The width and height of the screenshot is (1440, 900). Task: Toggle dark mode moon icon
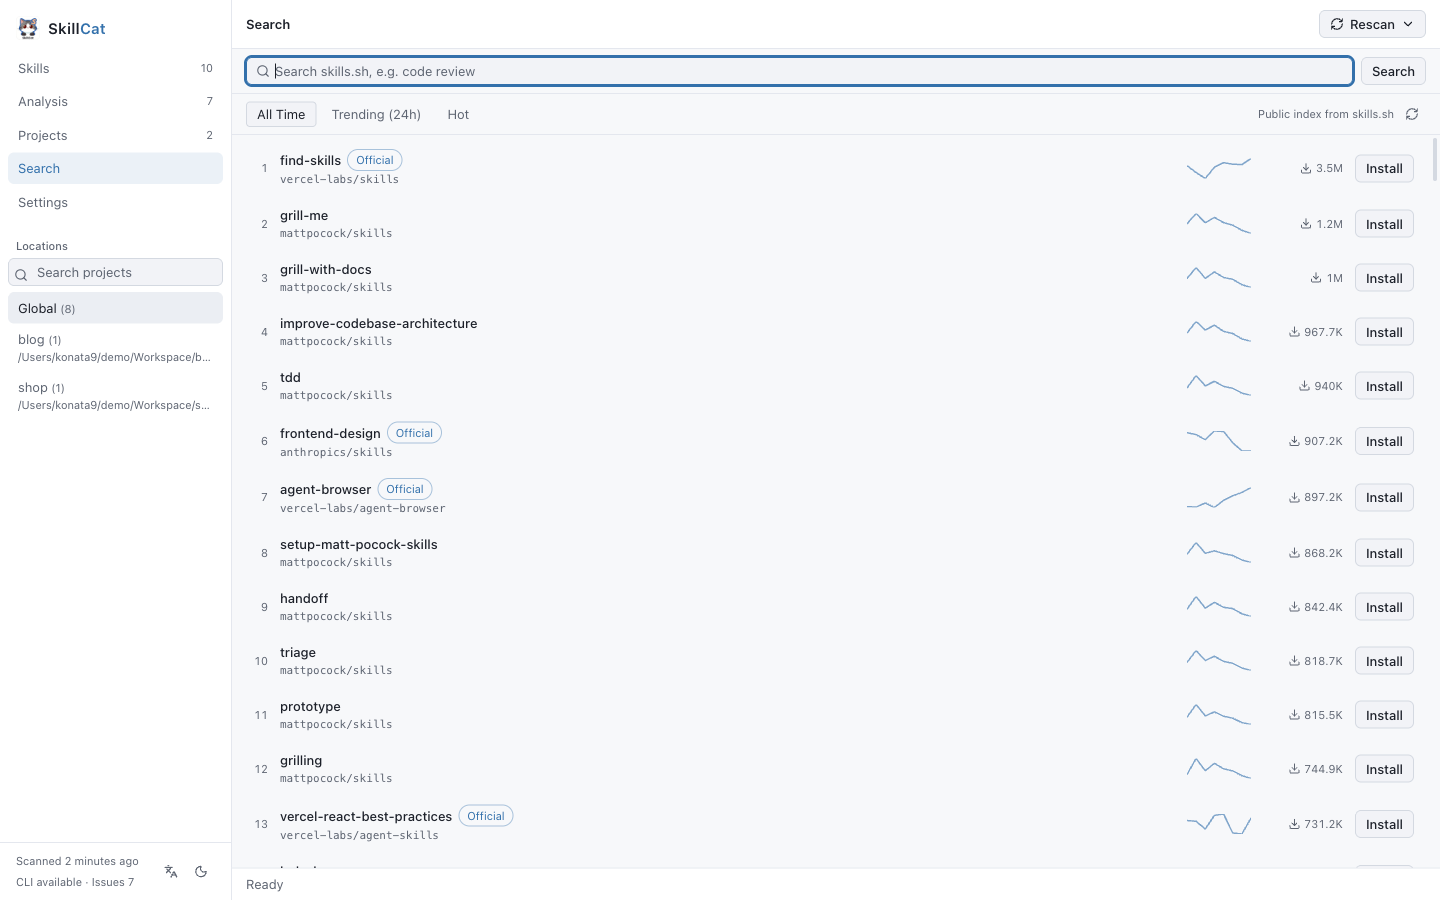[201, 872]
